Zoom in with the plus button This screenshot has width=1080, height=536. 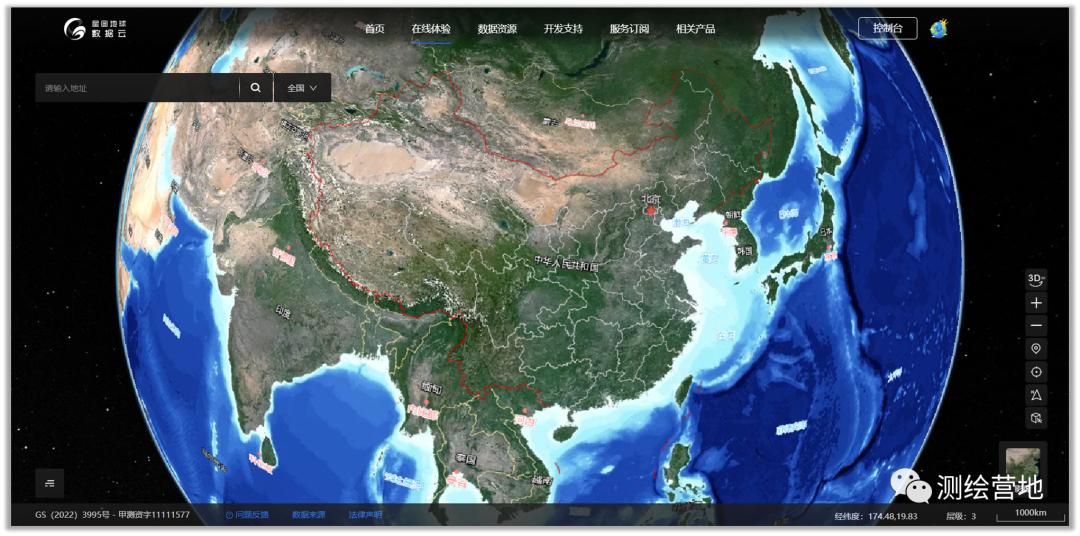click(1036, 302)
